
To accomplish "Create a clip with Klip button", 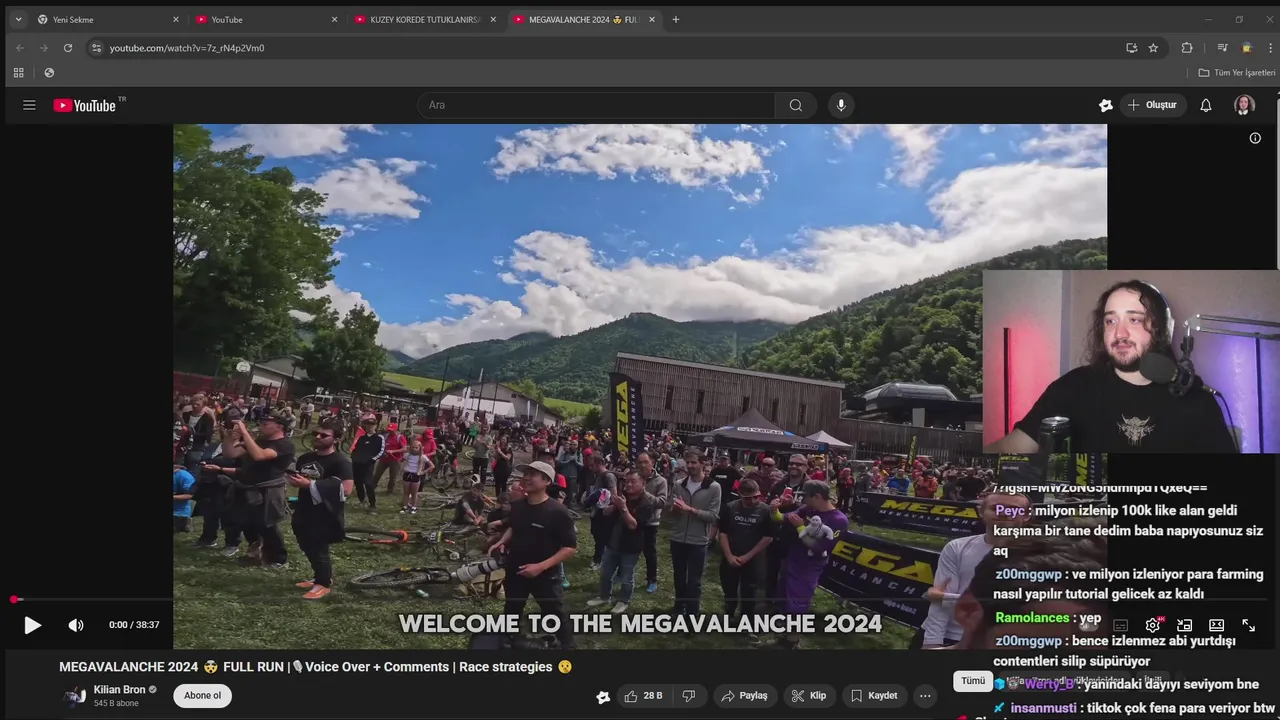I will pyautogui.click(x=810, y=696).
